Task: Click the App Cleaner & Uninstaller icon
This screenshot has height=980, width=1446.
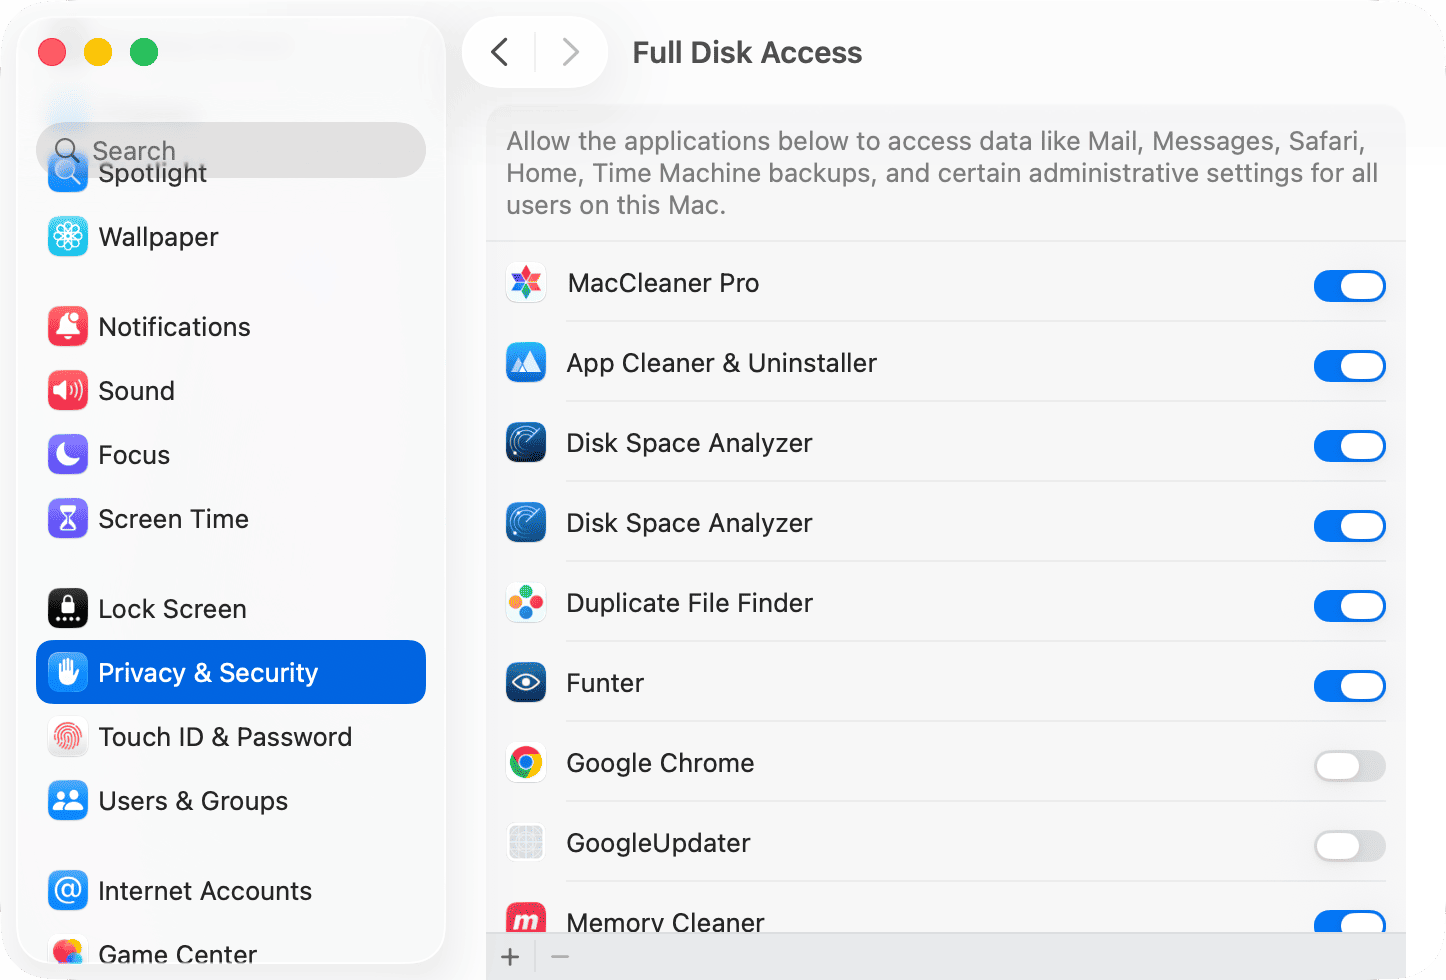Action: 526,363
